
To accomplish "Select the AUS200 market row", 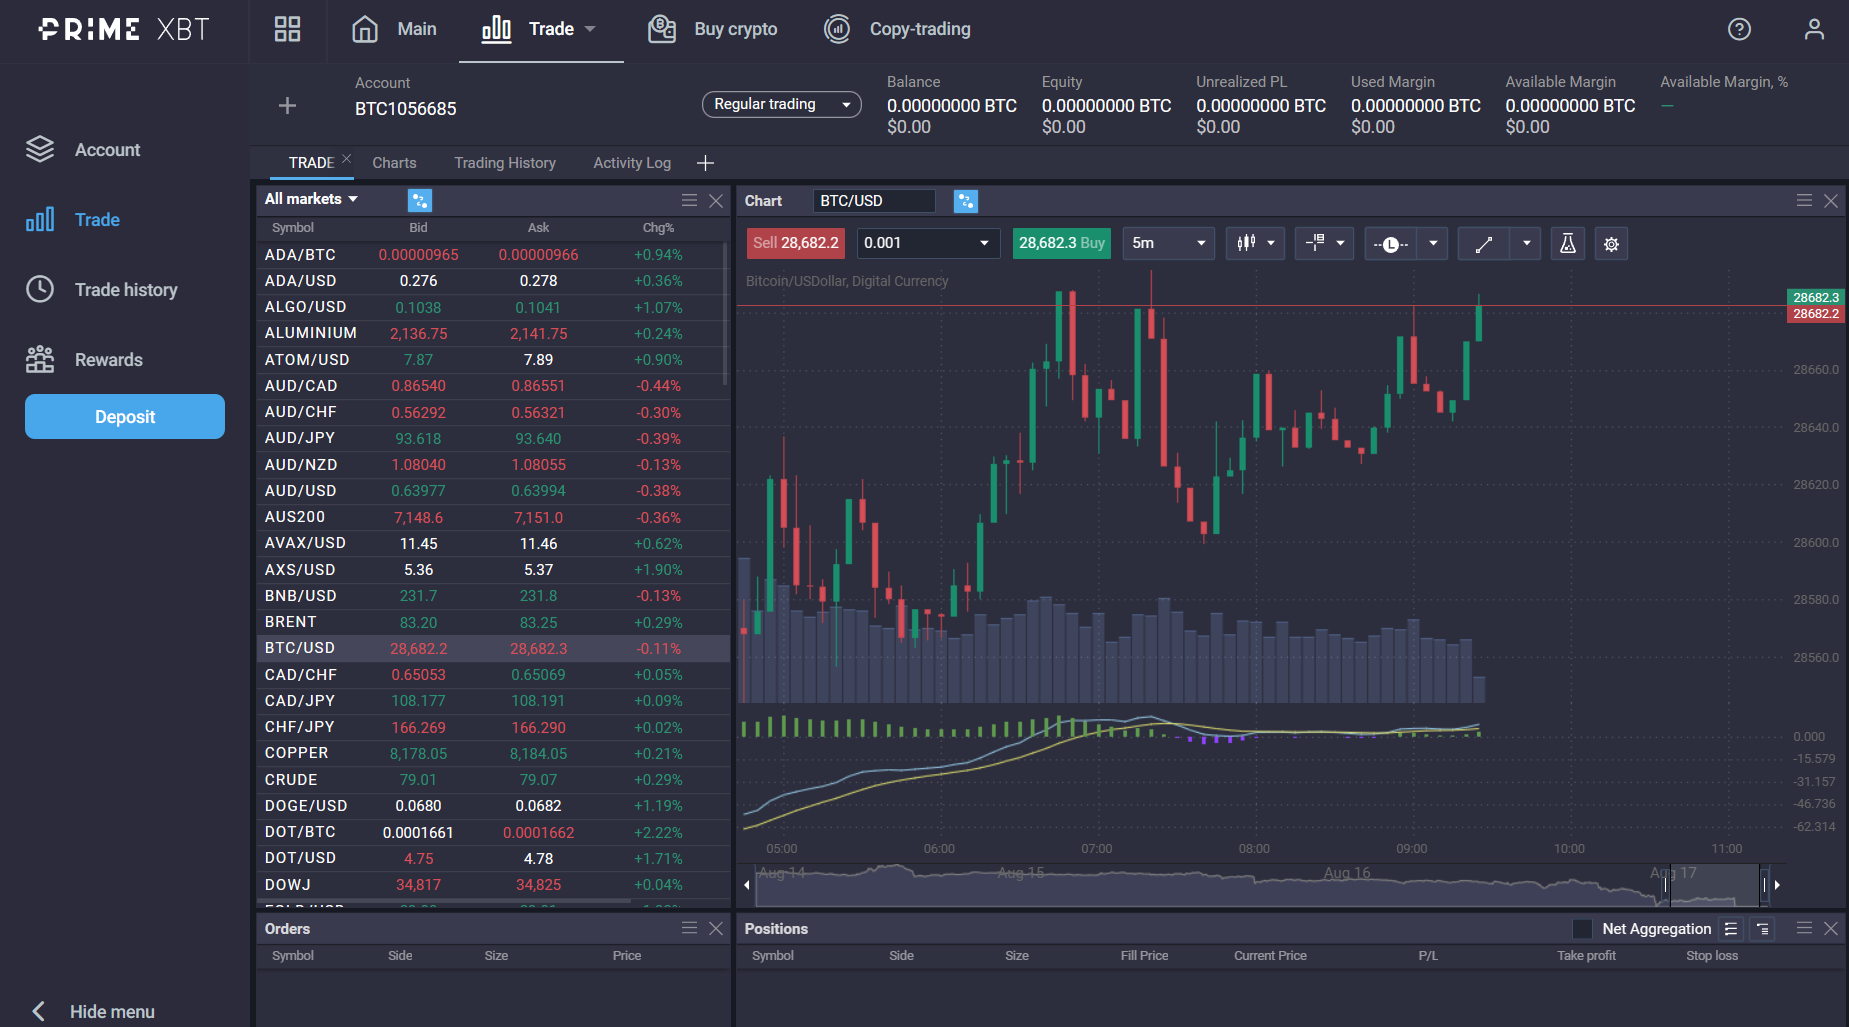I will (x=493, y=517).
